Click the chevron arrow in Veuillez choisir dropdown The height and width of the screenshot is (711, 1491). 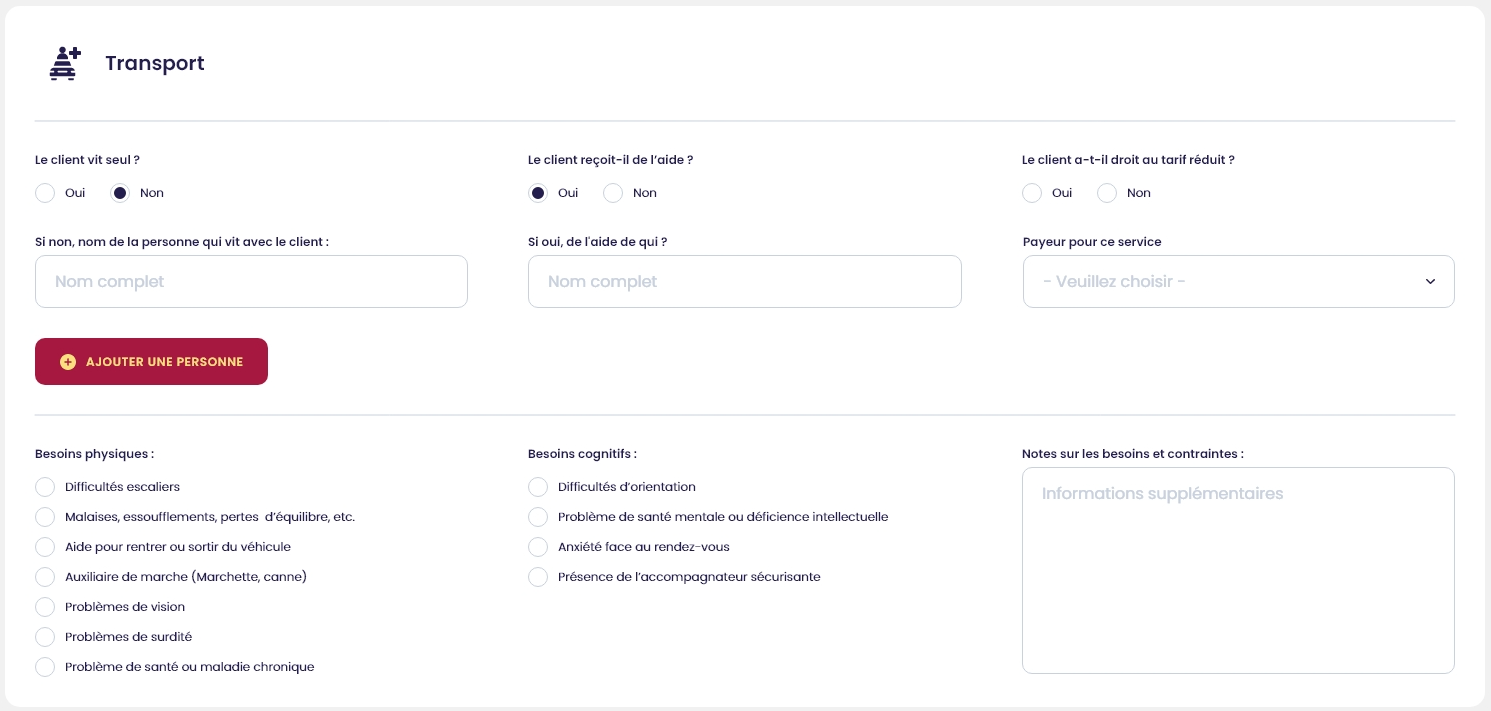coord(1430,281)
